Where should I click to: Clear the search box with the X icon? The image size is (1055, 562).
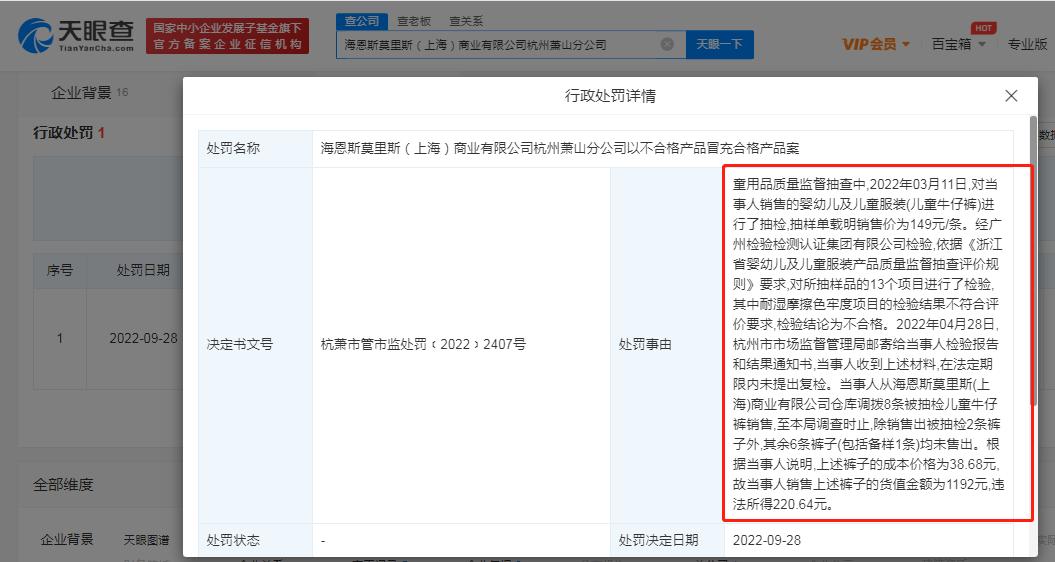click(667, 44)
